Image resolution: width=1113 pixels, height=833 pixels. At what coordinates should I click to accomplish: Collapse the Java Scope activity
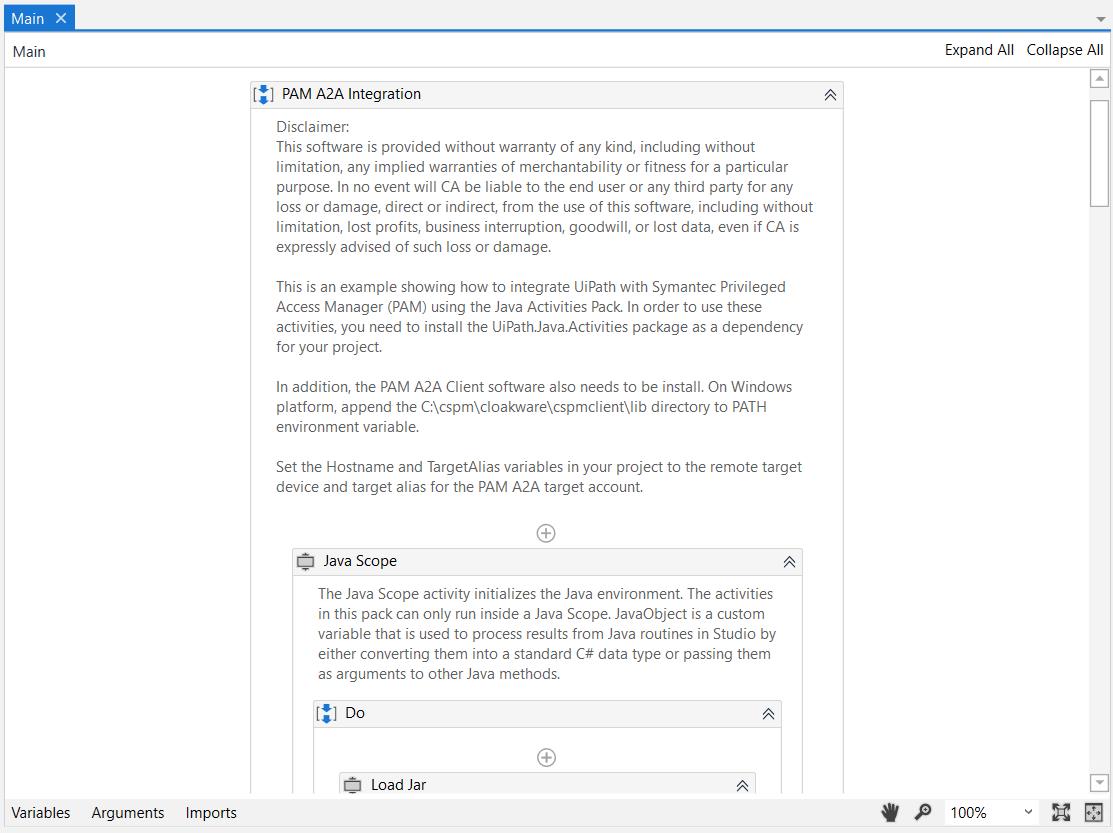(x=789, y=561)
